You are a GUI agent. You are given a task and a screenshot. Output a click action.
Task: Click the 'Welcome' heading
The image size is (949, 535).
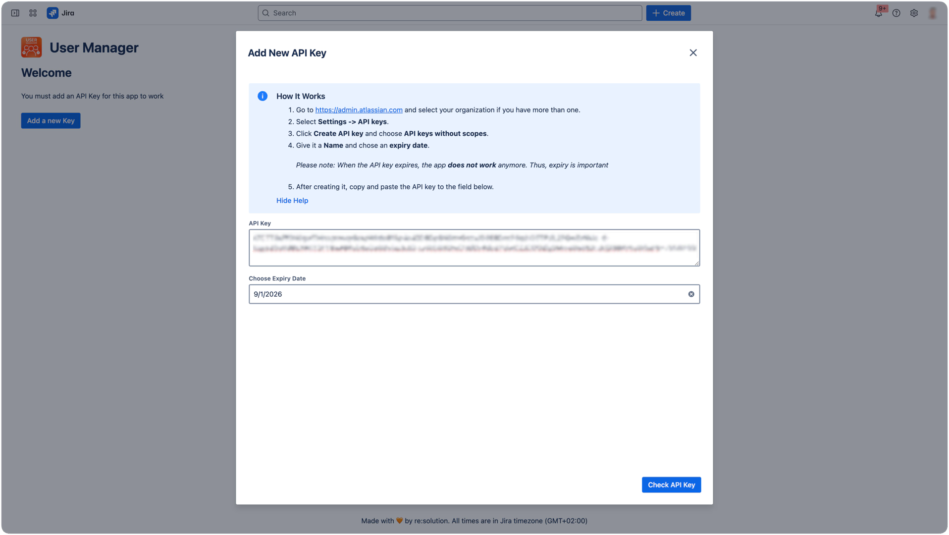47,73
